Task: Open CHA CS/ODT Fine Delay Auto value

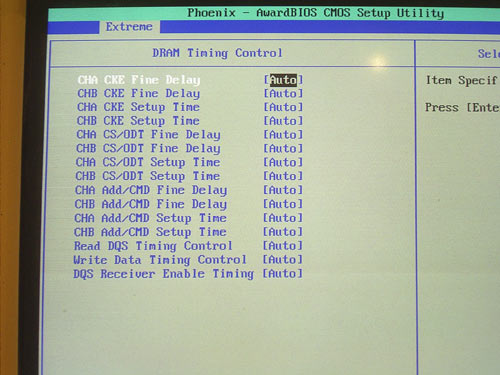Action: [x=283, y=135]
